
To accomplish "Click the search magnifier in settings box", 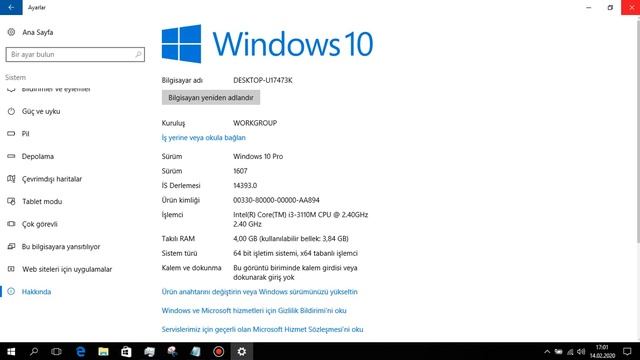I will (x=138, y=54).
